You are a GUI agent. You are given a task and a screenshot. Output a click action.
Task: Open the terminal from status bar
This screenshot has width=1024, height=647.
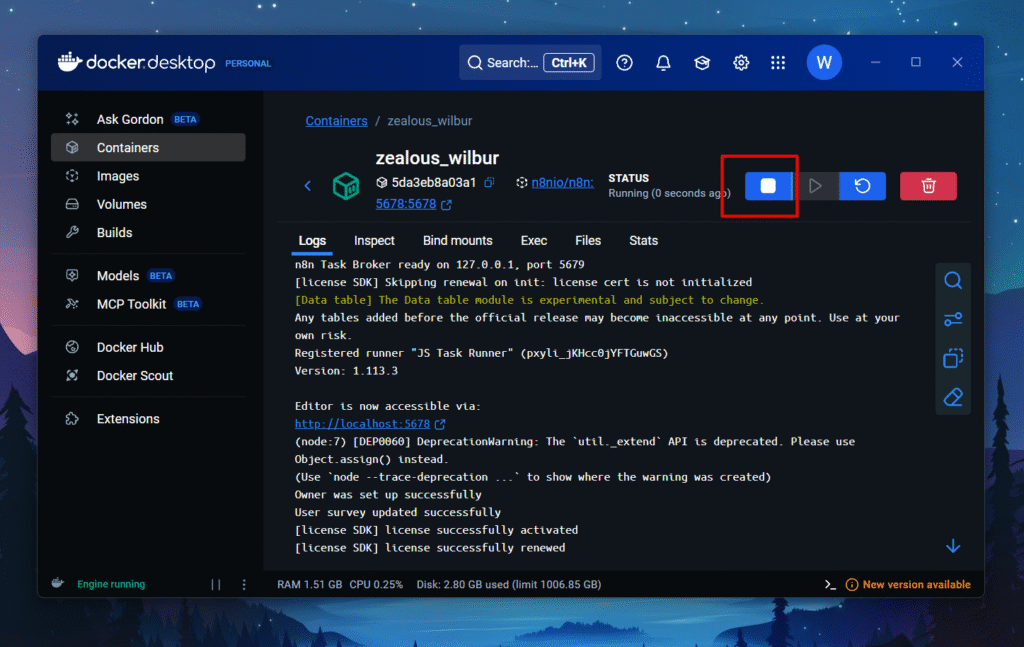(x=830, y=584)
